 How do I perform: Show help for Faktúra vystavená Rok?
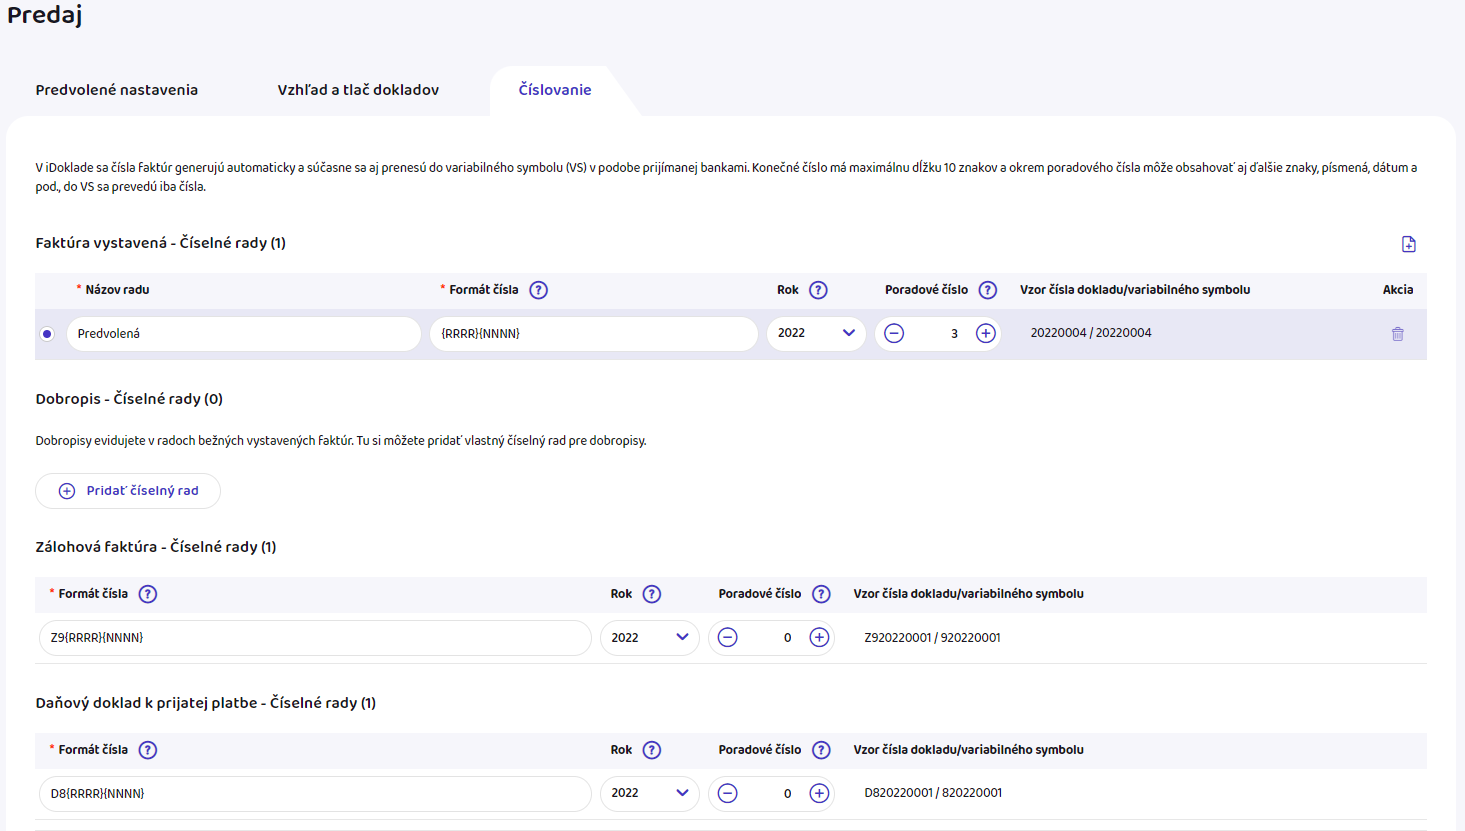tap(818, 290)
